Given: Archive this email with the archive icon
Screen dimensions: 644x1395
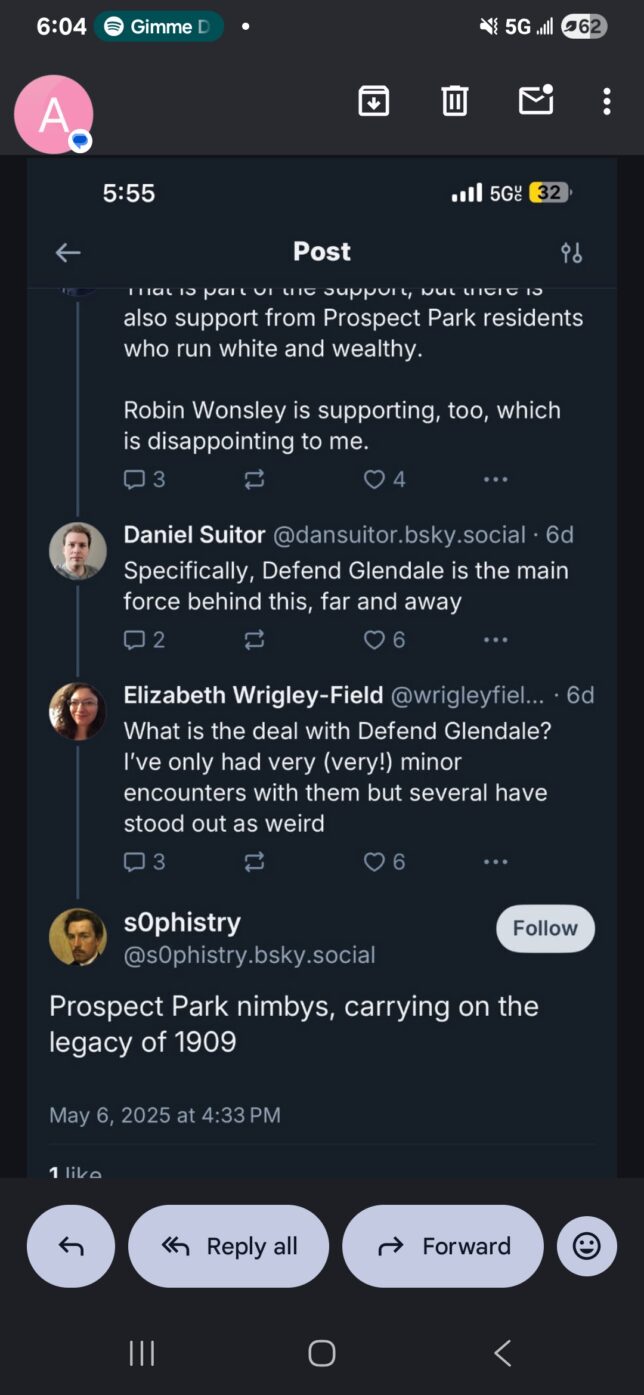Looking at the screenshot, I should [374, 101].
